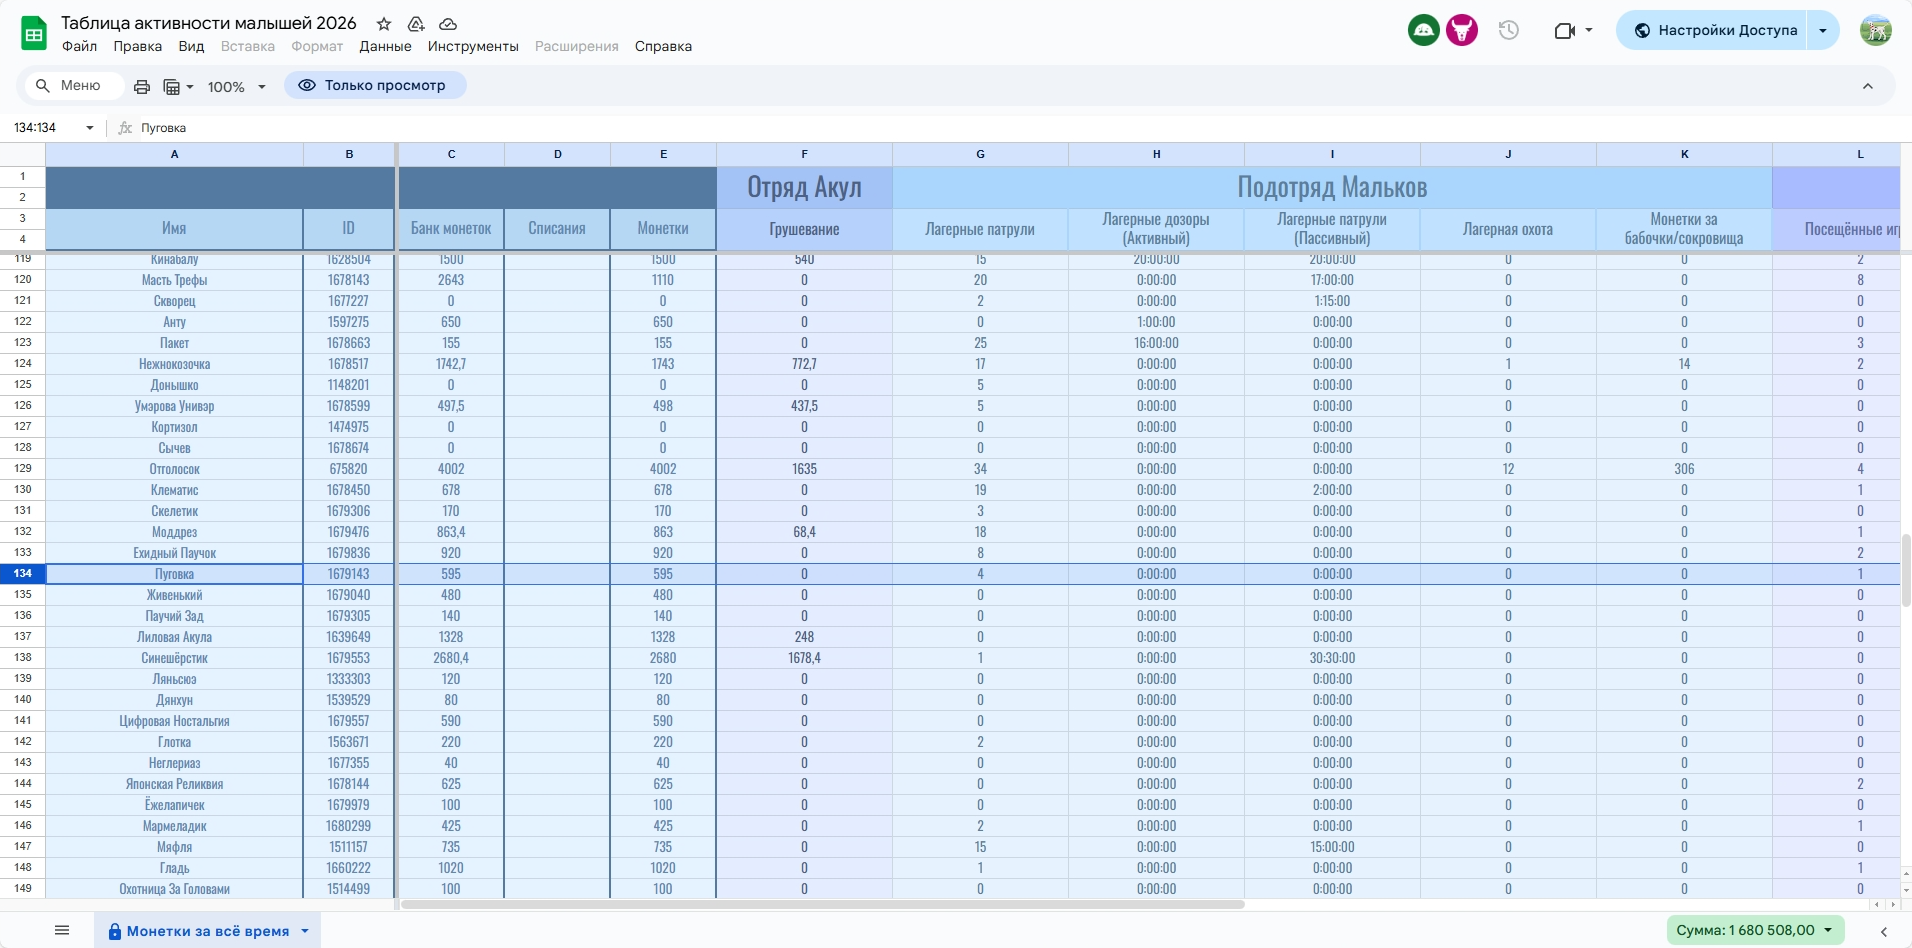Click the print icon in toolbar

[x=142, y=87]
